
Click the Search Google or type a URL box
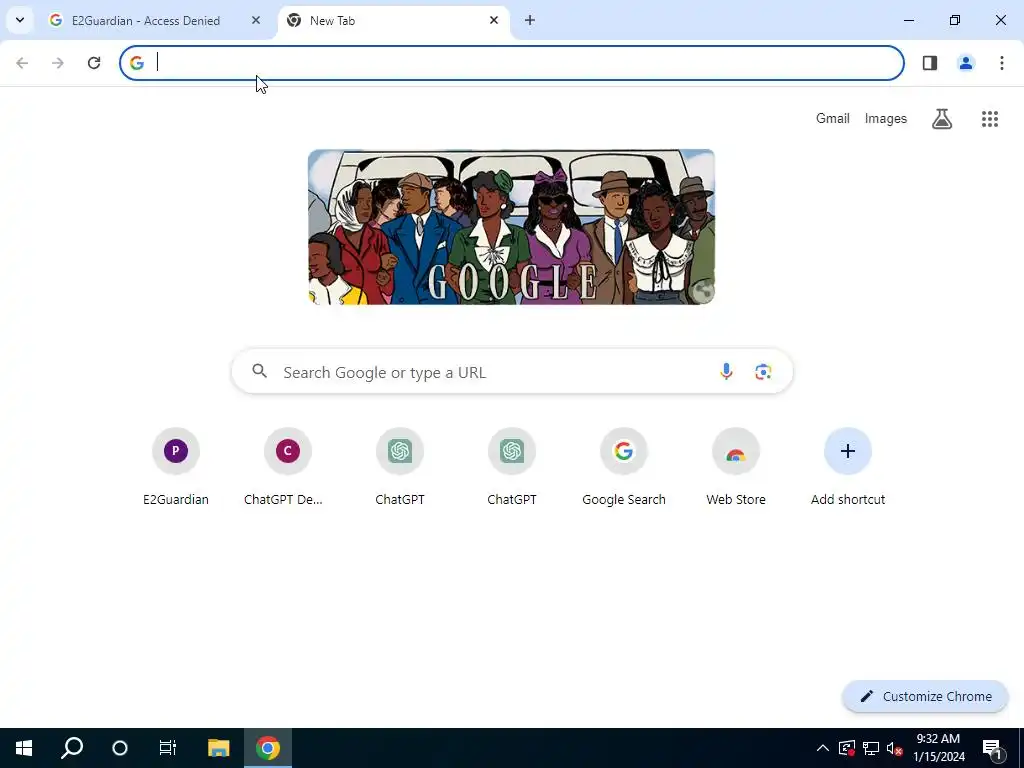(512, 372)
